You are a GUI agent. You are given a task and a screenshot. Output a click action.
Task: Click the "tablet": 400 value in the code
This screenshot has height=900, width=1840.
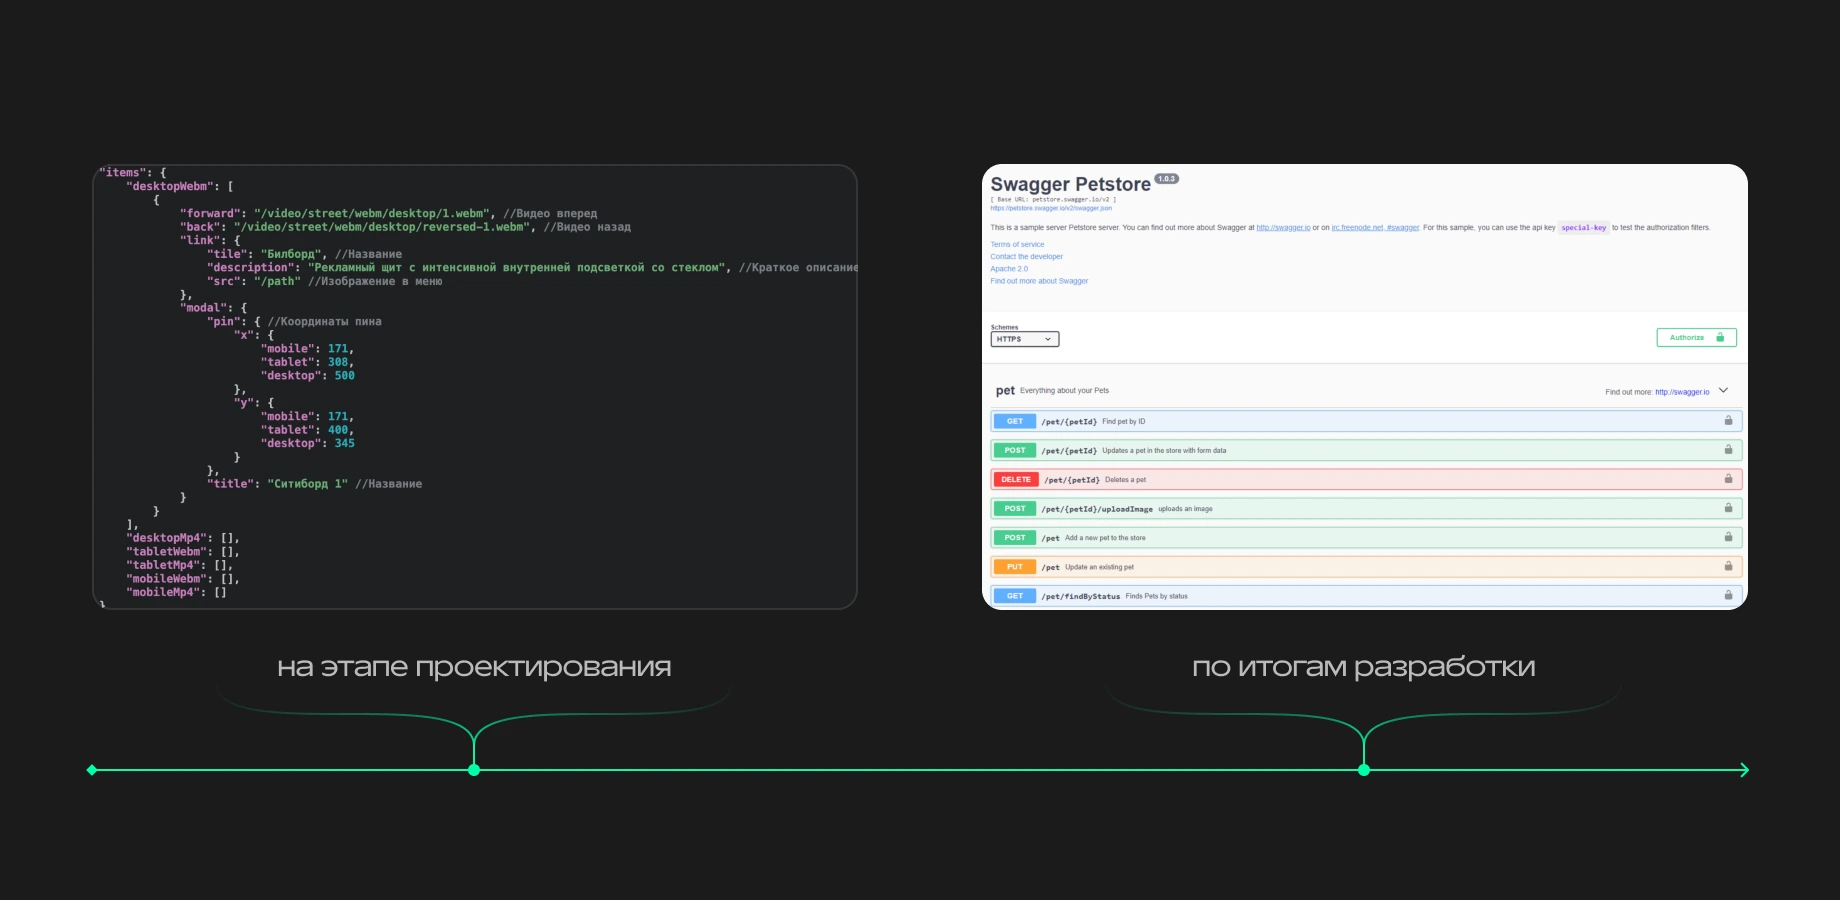point(308,429)
